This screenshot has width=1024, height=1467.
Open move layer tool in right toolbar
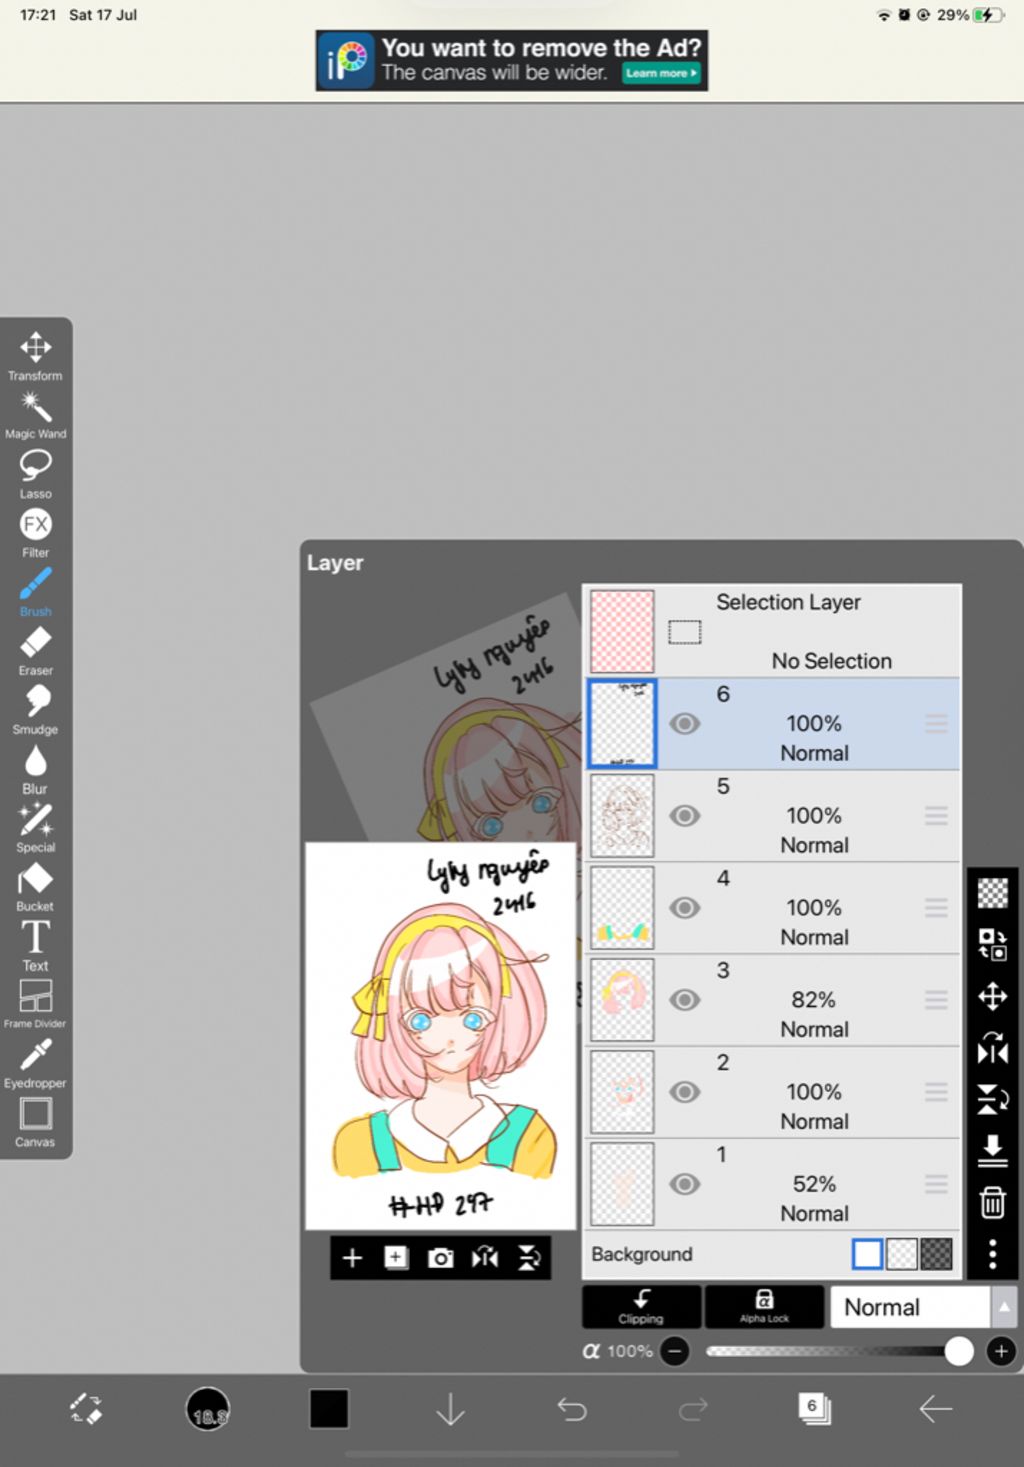point(992,996)
